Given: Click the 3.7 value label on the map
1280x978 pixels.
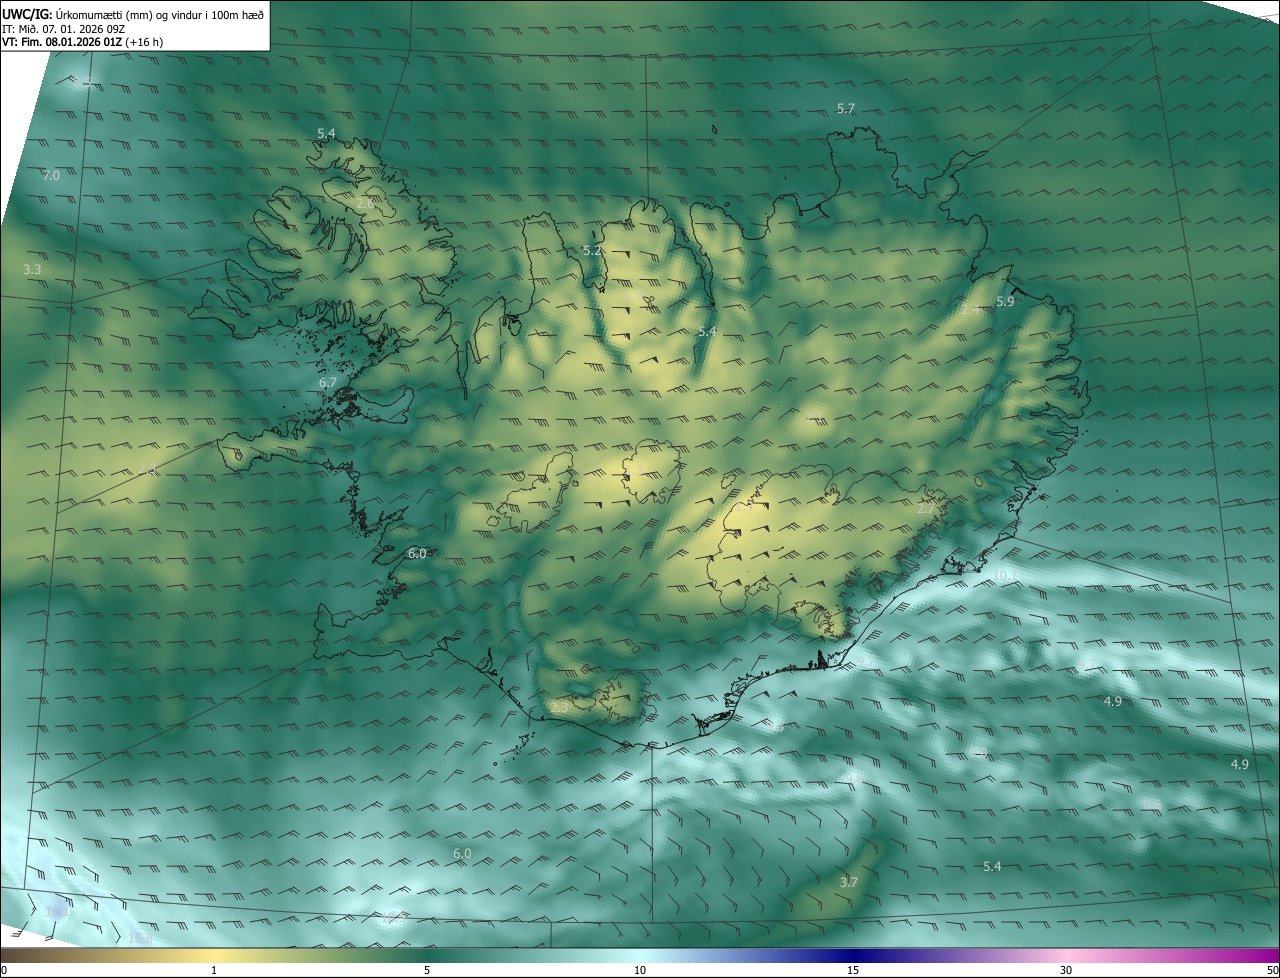Looking at the screenshot, I should click(848, 881).
